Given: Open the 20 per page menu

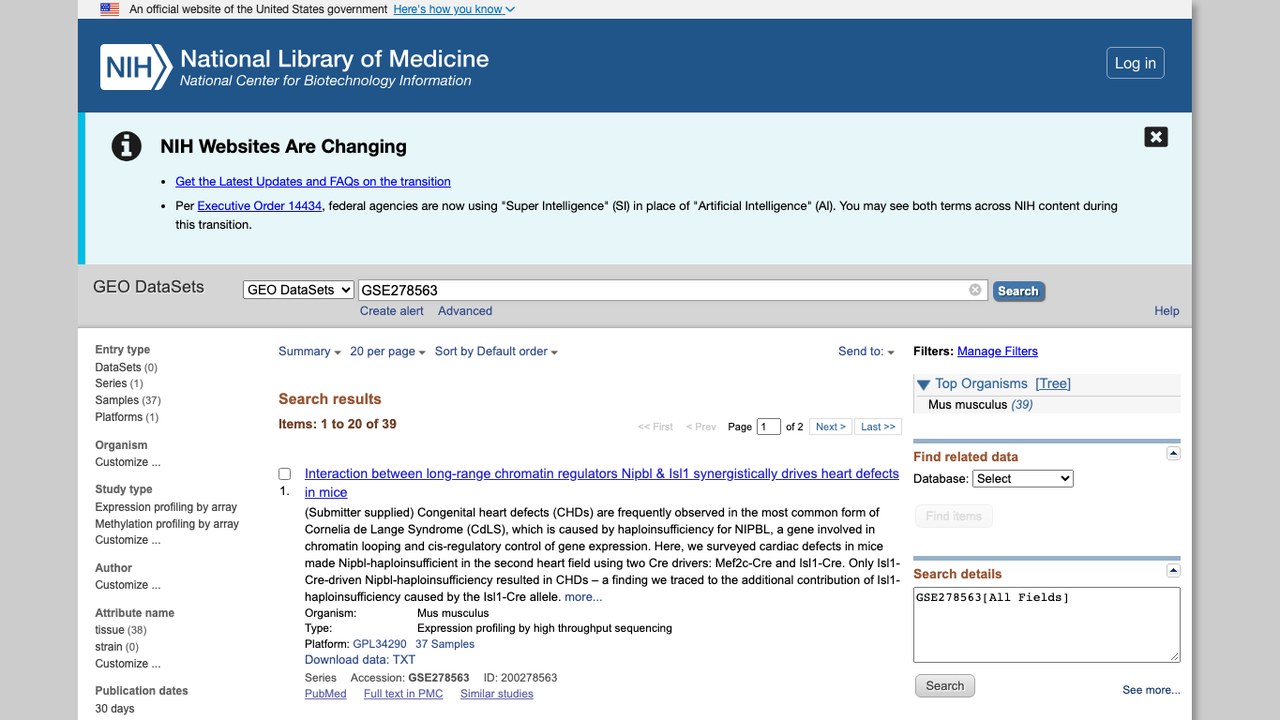Looking at the screenshot, I should tap(388, 351).
